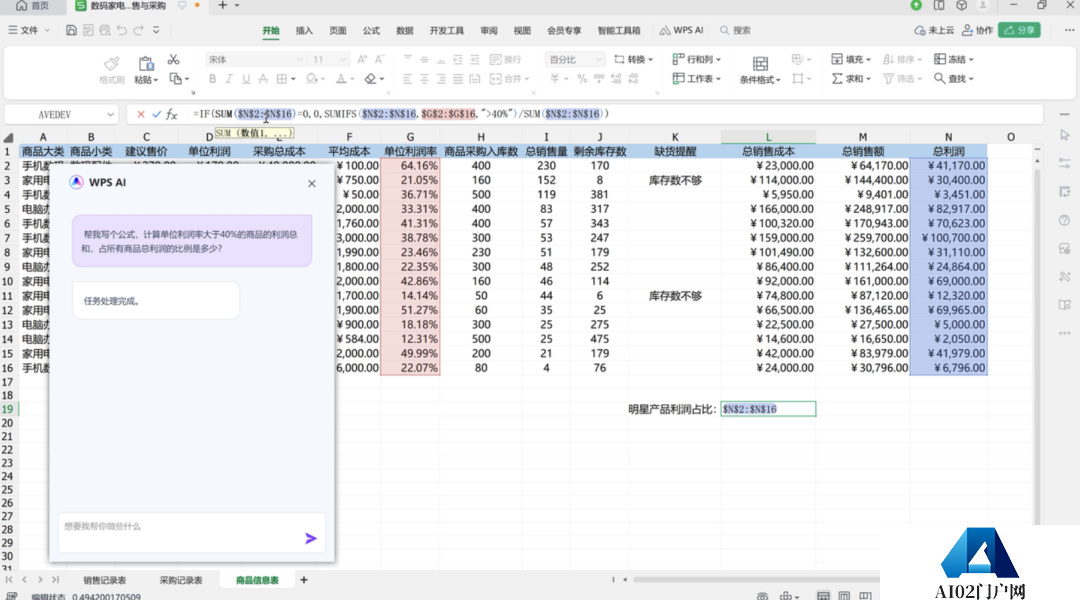Screen dimensions: 1080x600
Task: Open the font name 宋体 dropdown
Action: (x=300, y=59)
